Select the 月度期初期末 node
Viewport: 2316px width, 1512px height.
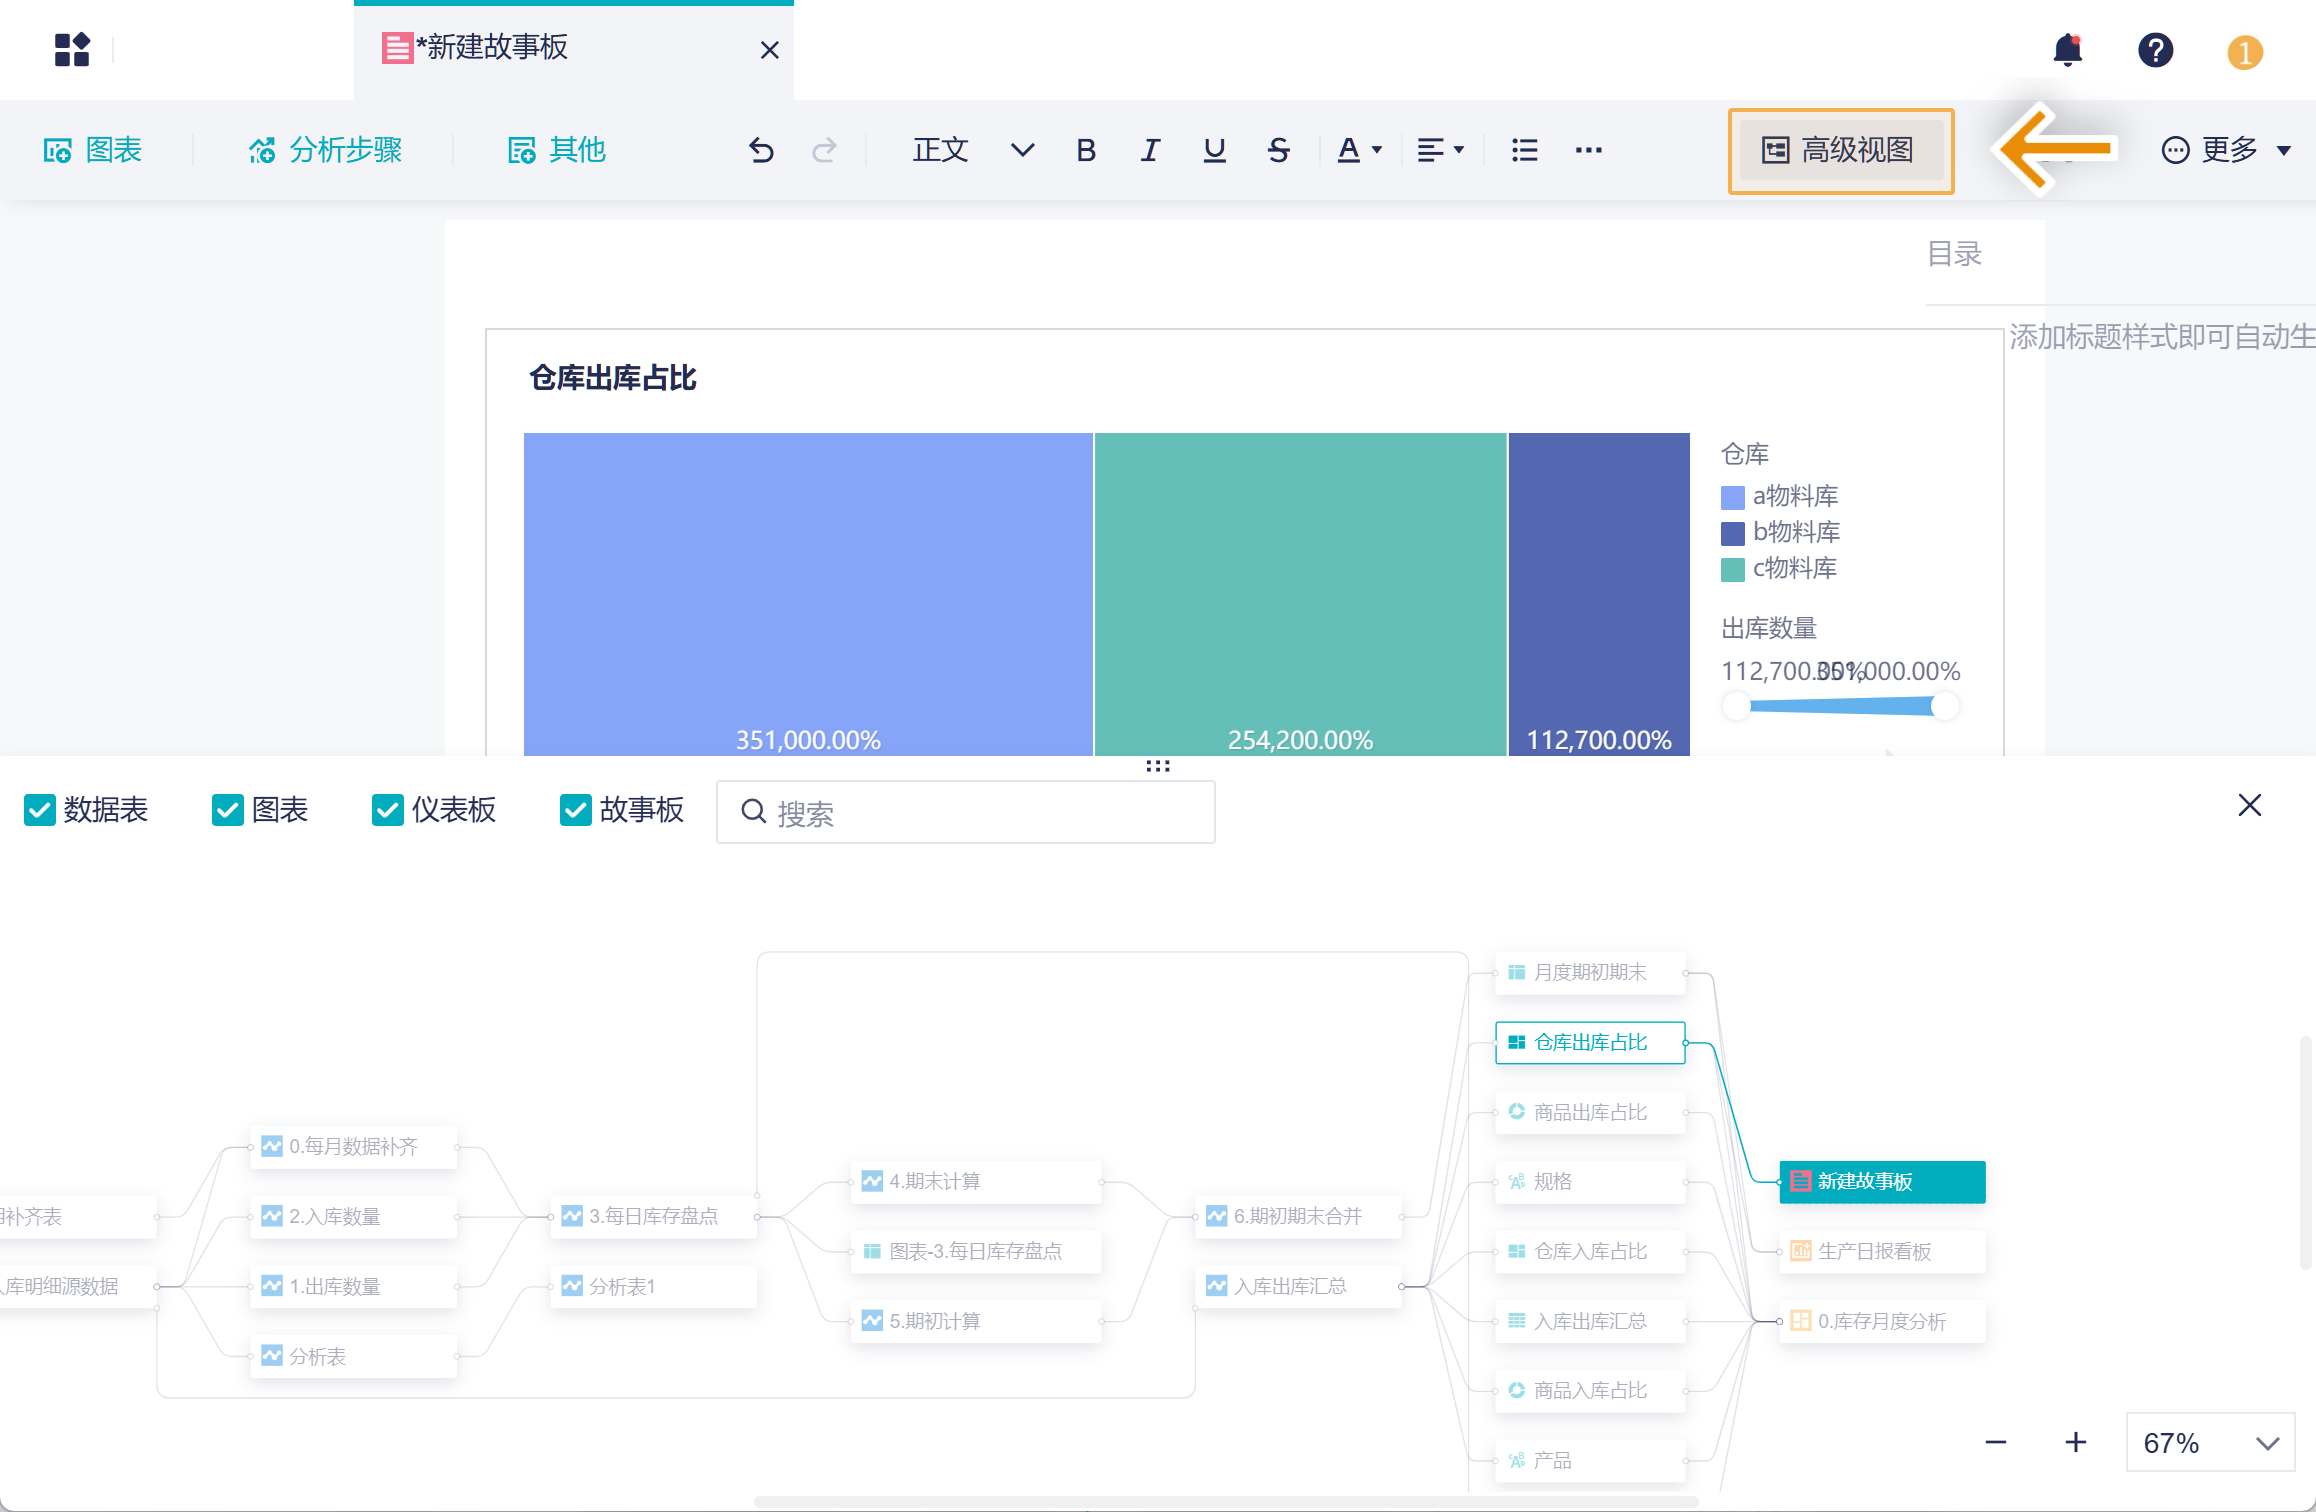[1590, 972]
